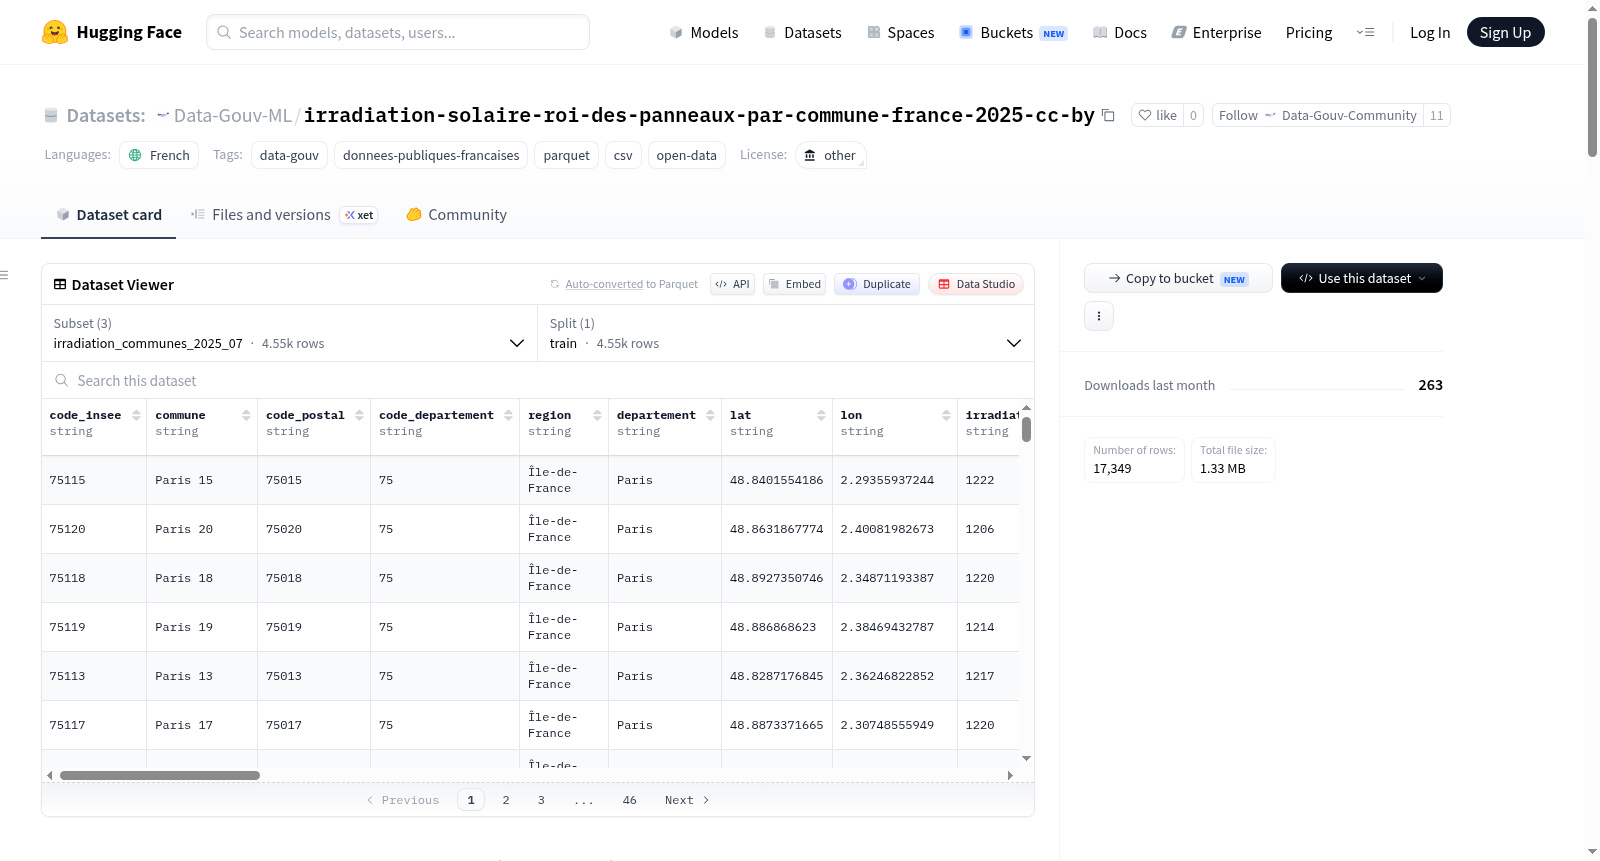Click the like count 0 badge
Image resolution: width=1600 pixels, height=861 pixels.
click(x=1193, y=115)
